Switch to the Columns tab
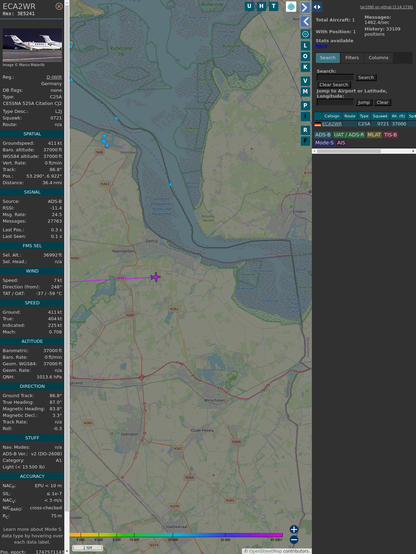Screen dimensions: 416x554 378,58
